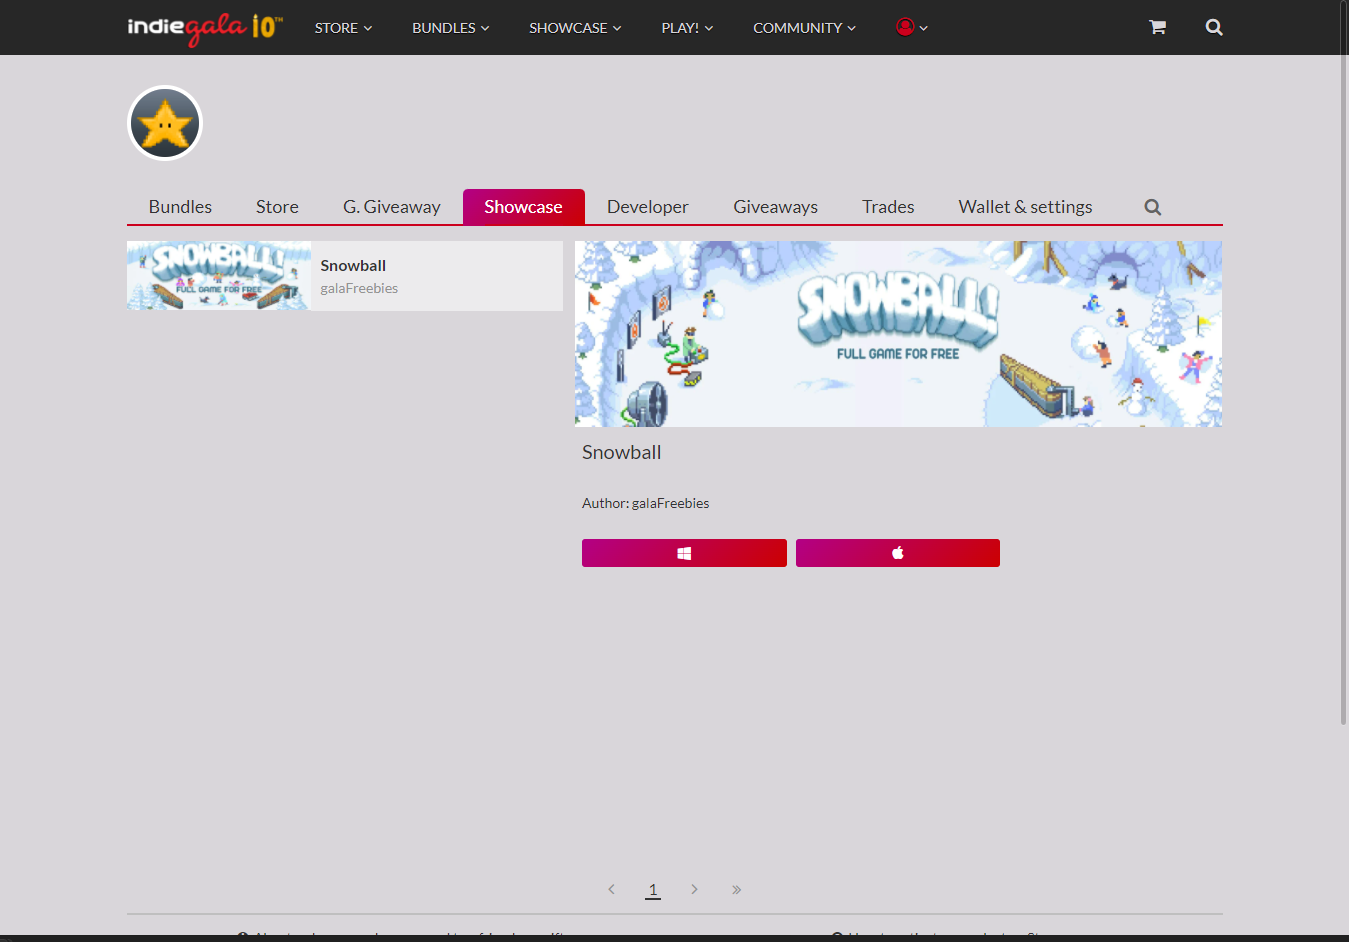The image size is (1349, 942).
Task: Click the Snowball heading below banner
Action: coord(622,452)
